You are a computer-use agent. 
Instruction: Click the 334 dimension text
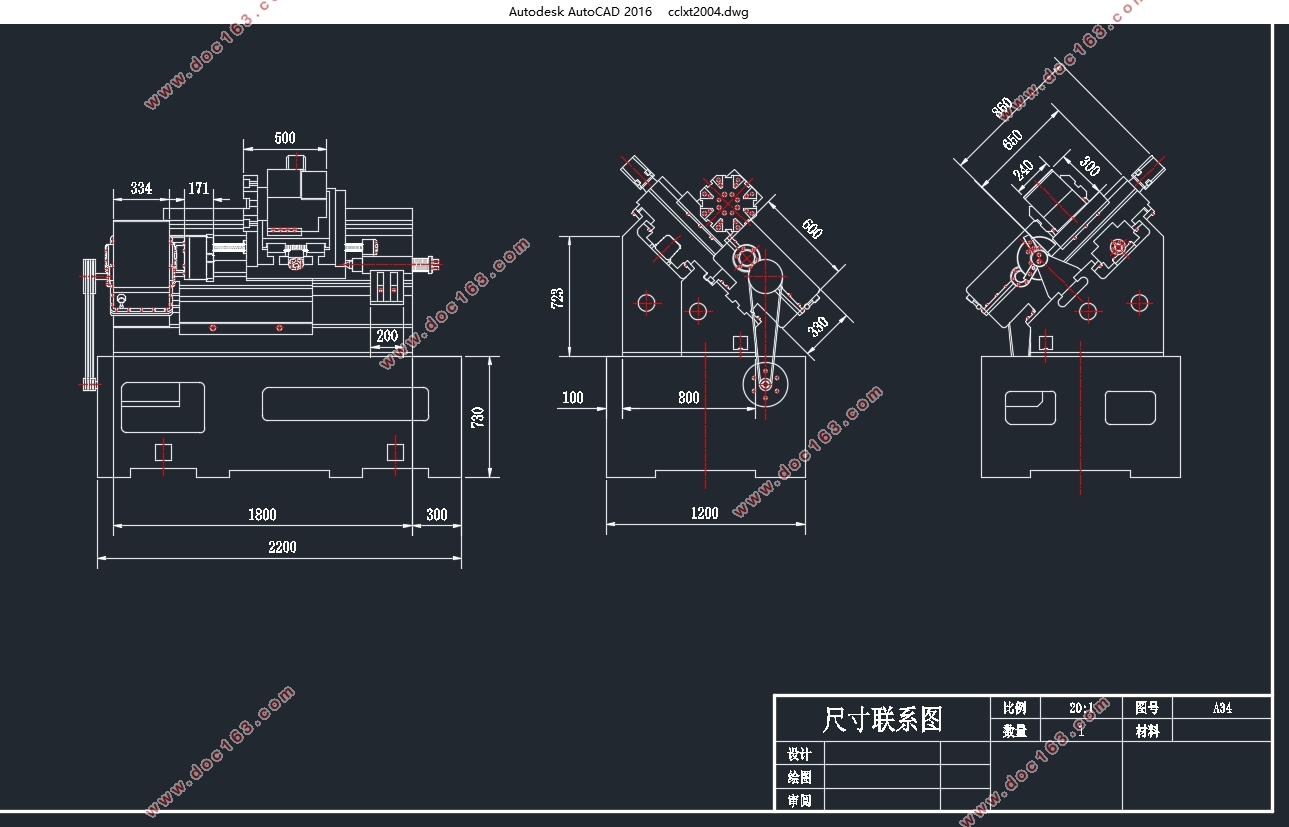click(142, 187)
